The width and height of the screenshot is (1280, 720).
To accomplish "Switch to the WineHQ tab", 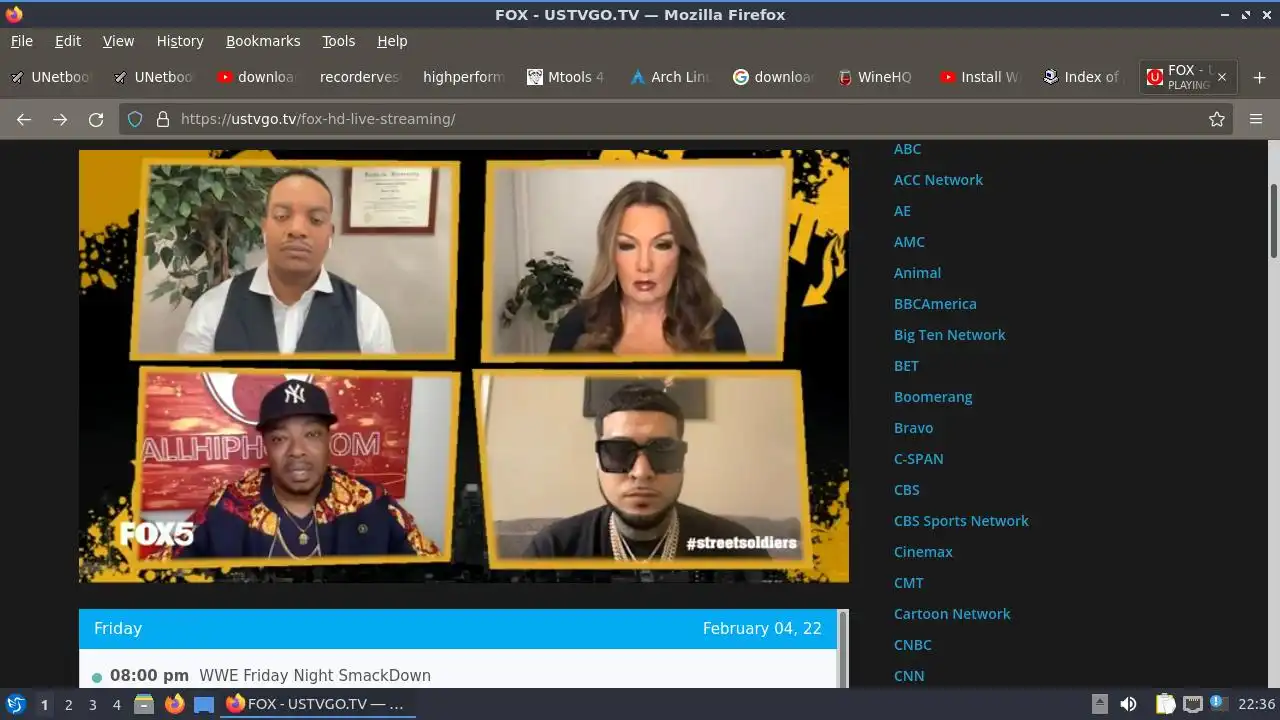I will 875,77.
